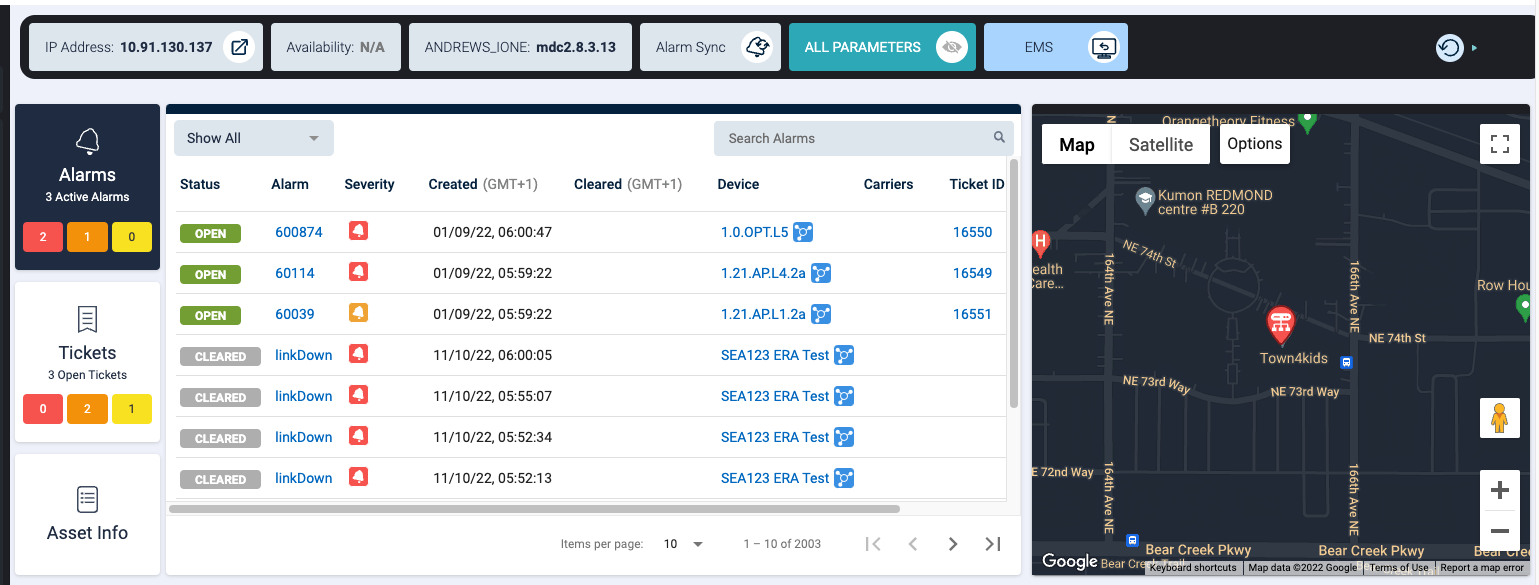
Task: Click topology icon next to 1.0.OPT.L5
Action: pyautogui.click(x=803, y=232)
